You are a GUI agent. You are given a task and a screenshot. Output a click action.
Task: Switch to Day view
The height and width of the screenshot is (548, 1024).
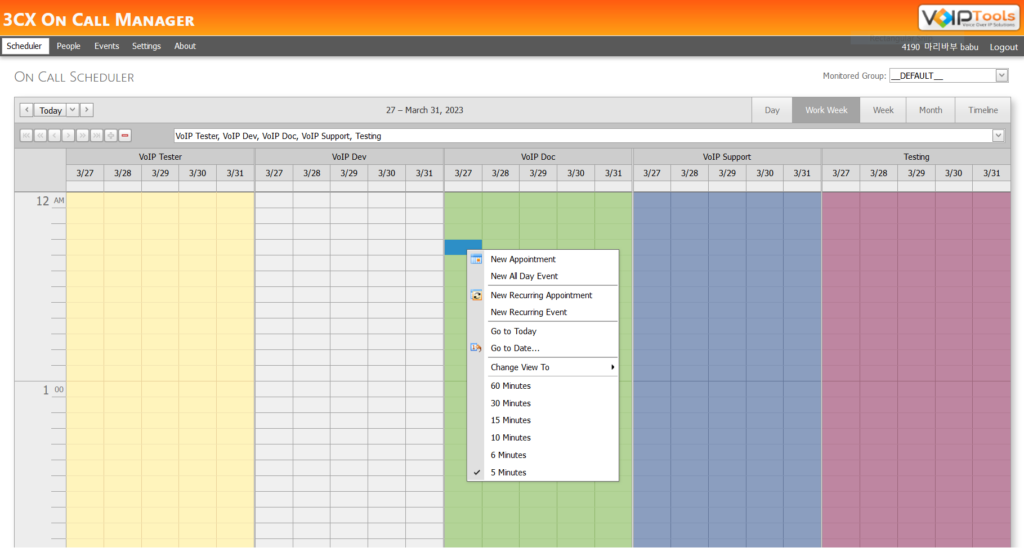click(x=772, y=110)
